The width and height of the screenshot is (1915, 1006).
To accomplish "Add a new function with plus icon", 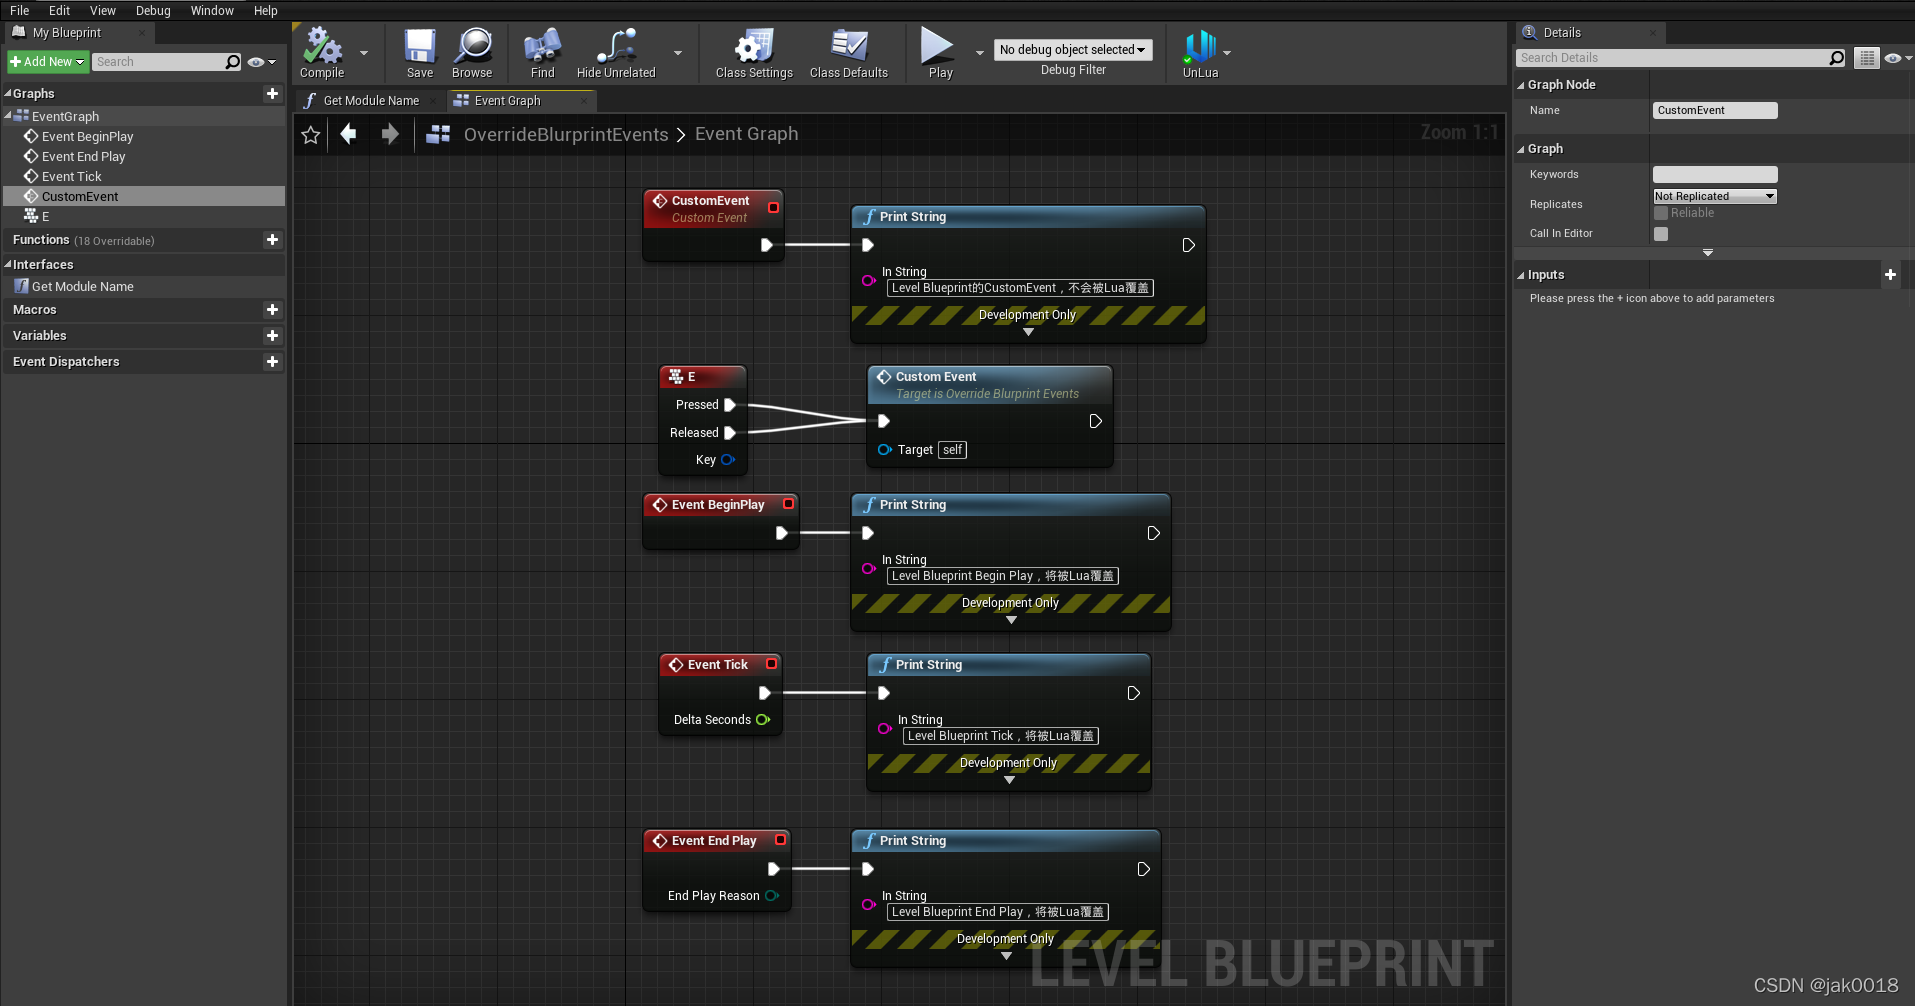I will 272,240.
